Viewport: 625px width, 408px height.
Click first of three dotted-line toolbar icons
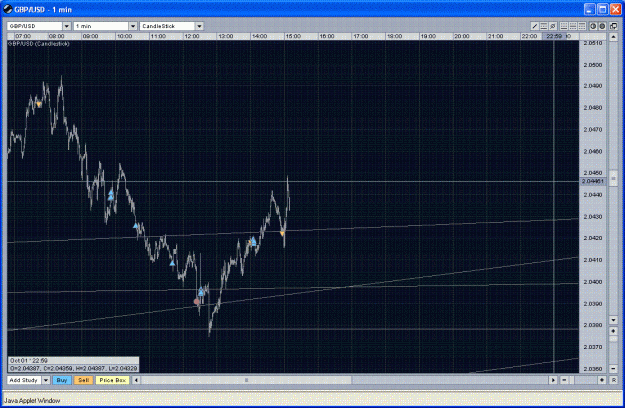click(x=564, y=26)
